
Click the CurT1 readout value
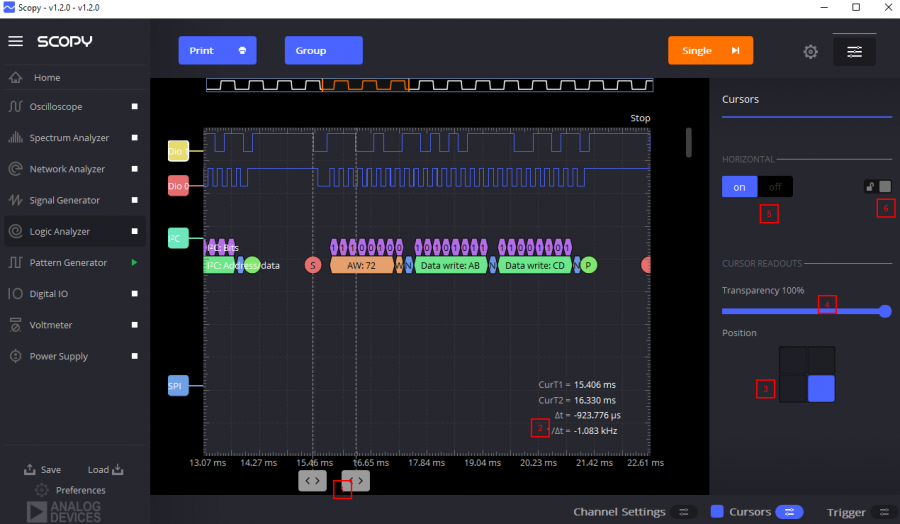pos(595,385)
